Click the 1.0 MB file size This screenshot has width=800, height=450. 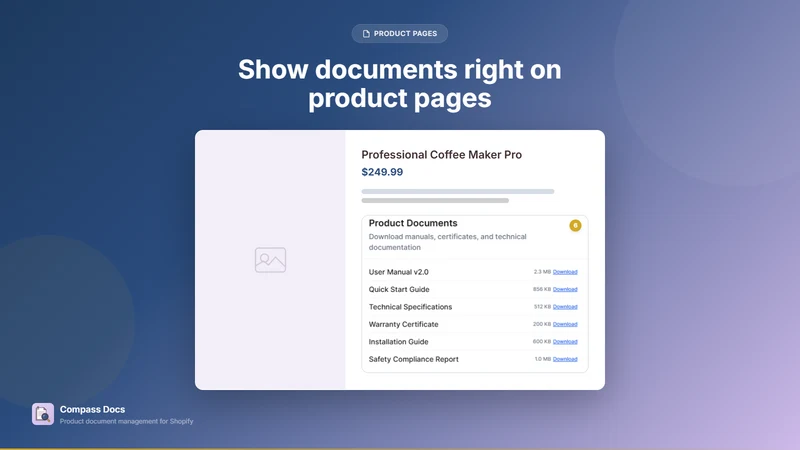tap(543, 359)
